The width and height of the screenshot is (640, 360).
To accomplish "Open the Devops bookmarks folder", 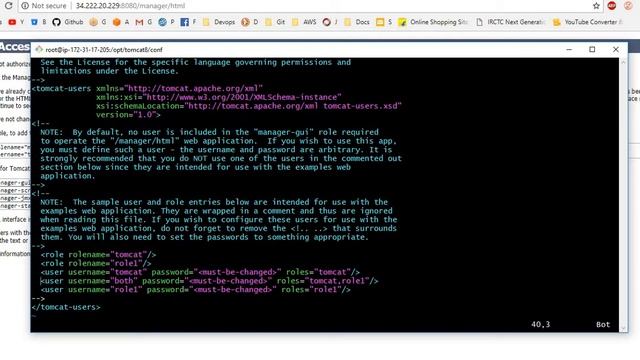I will 219,22.
